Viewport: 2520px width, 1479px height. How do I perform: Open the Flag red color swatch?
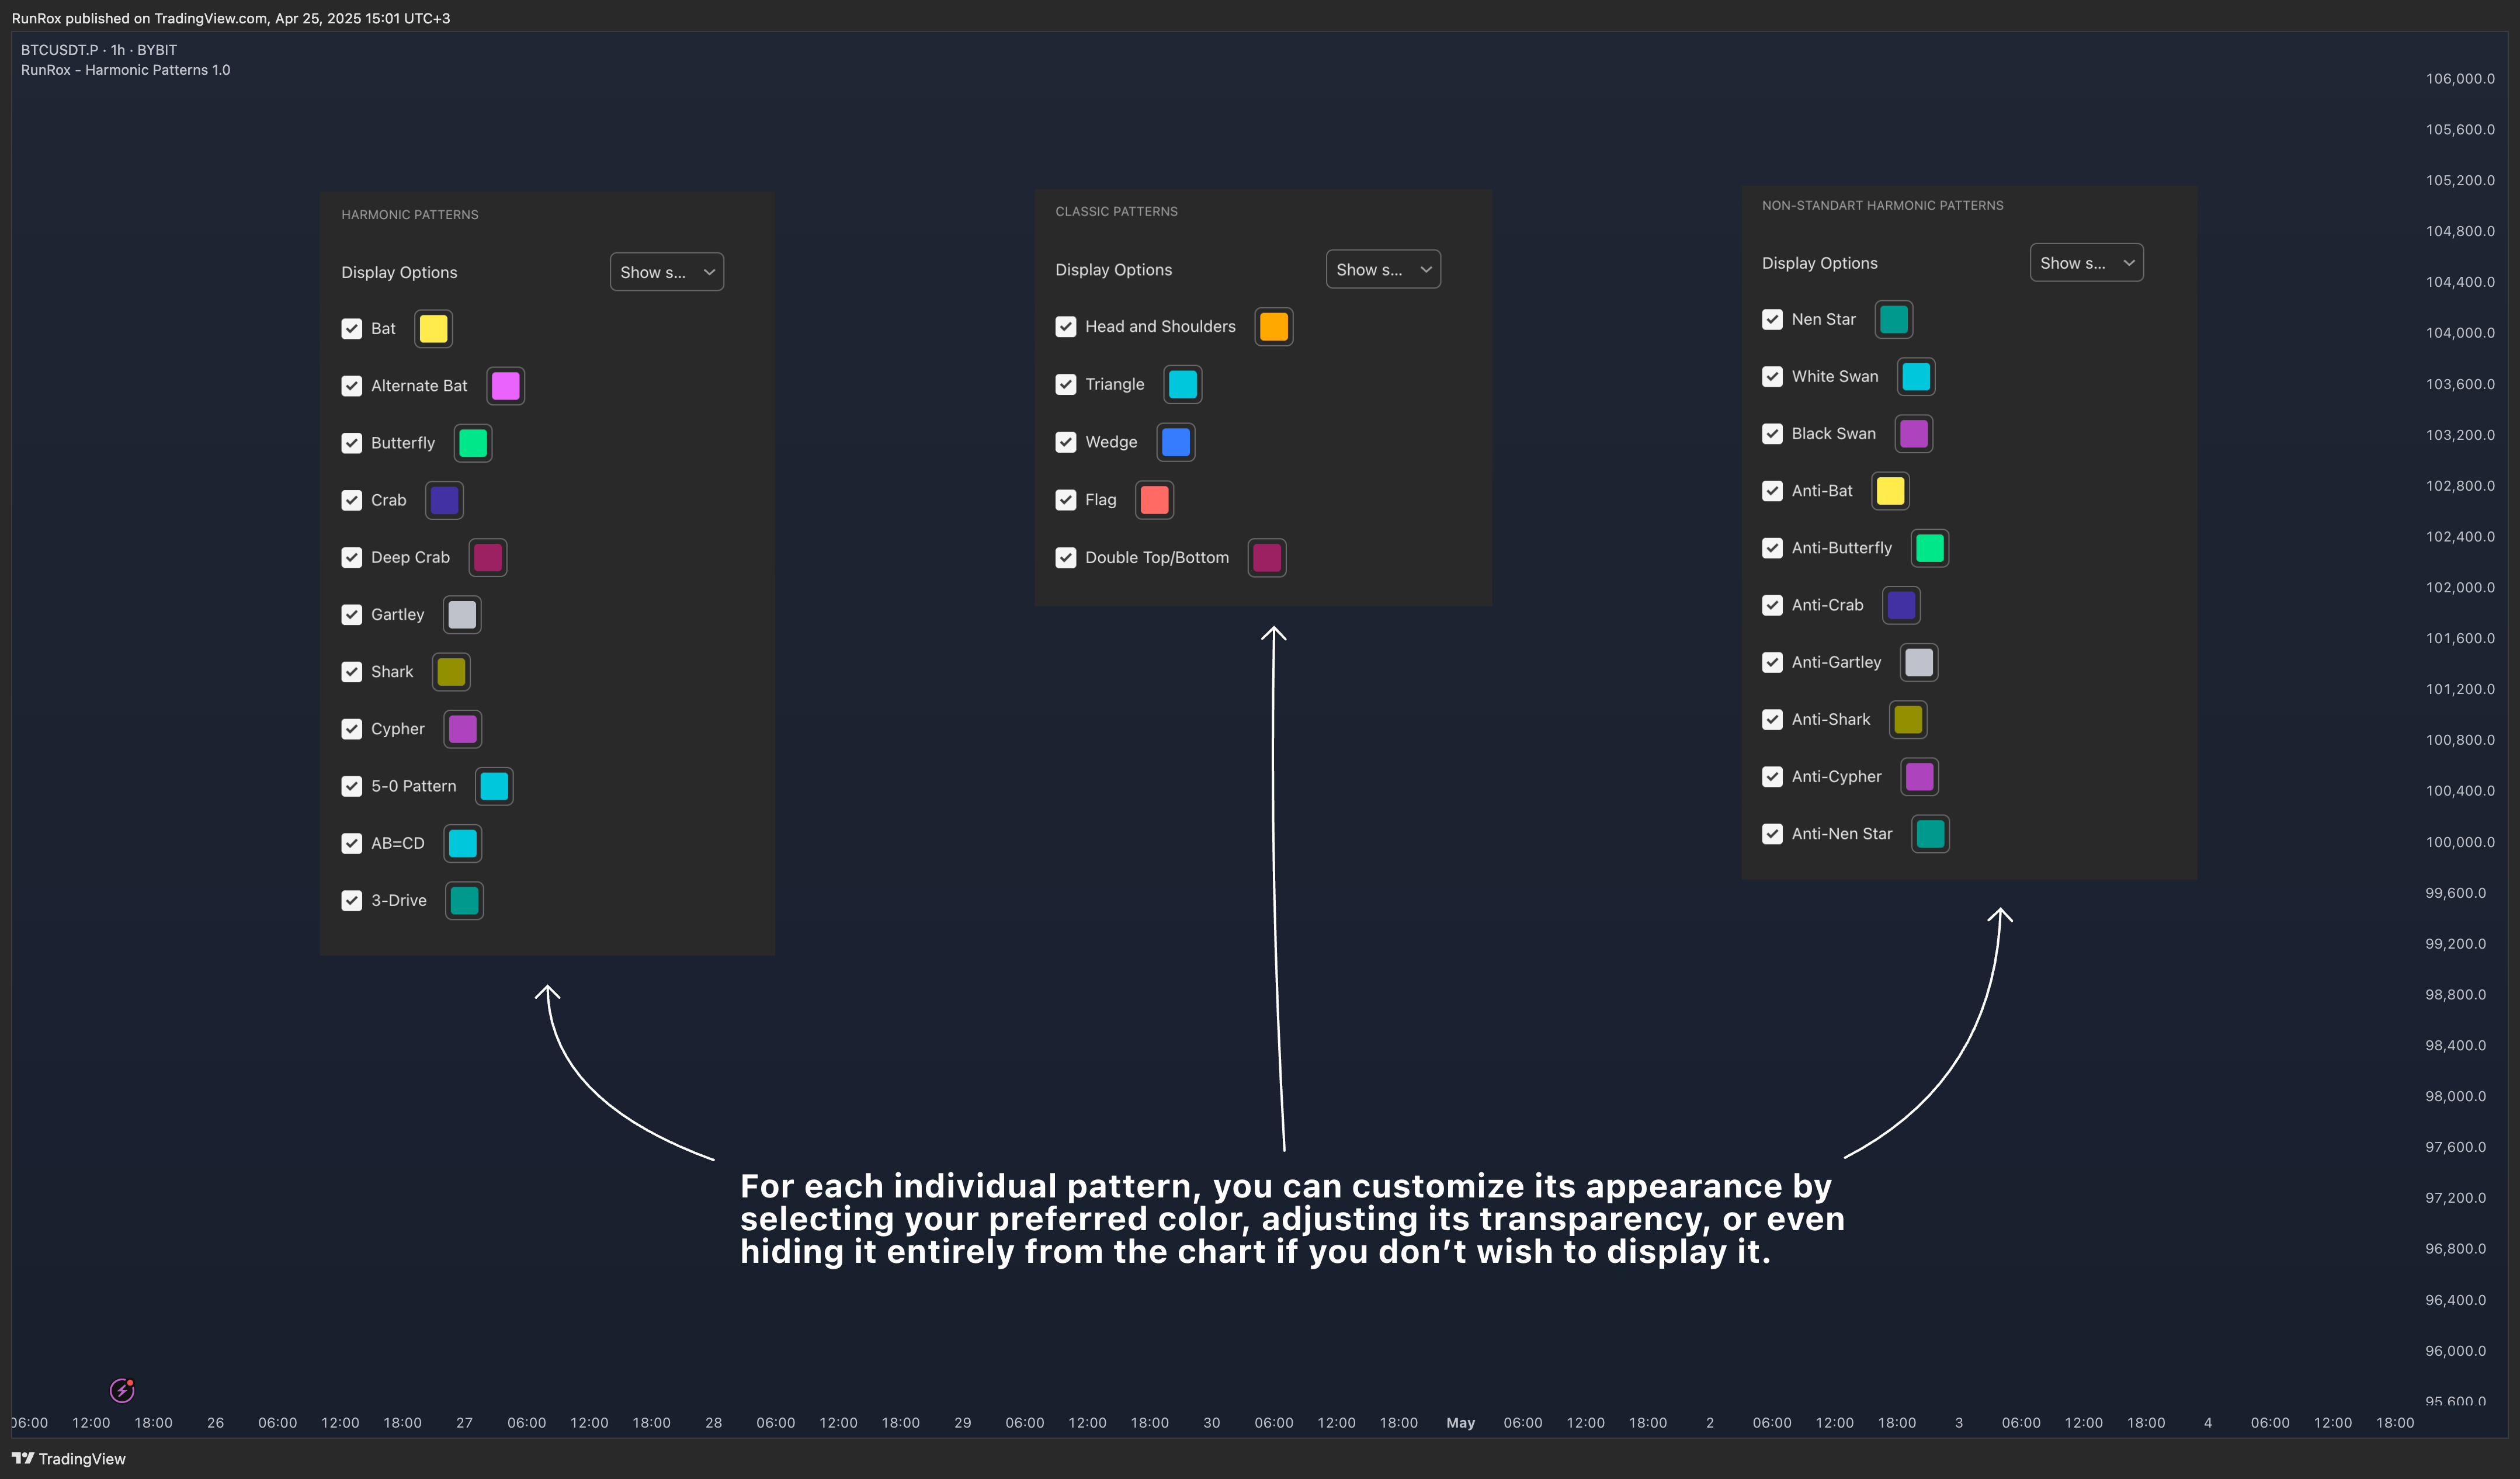pos(1154,500)
